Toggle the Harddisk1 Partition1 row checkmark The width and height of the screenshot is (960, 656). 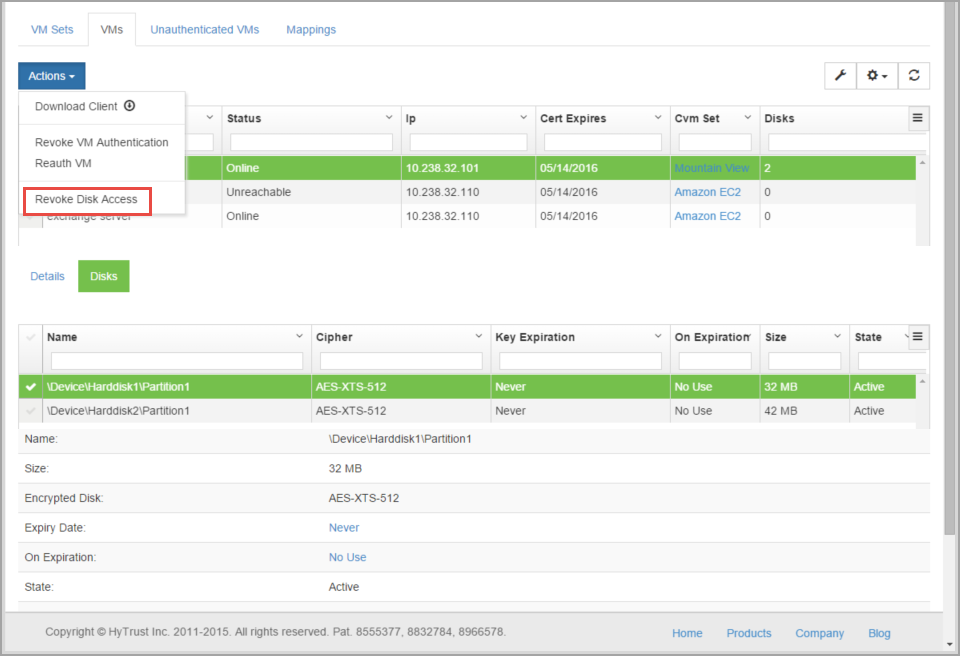(x=30, y=385)
